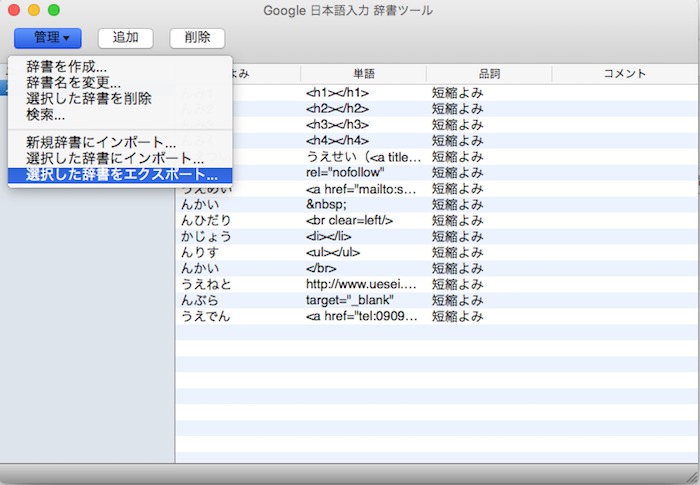Select the <a href="tel:0909… word cell
Screen dimensions: 700x485
pyautogui.click(x=362, y=317)
